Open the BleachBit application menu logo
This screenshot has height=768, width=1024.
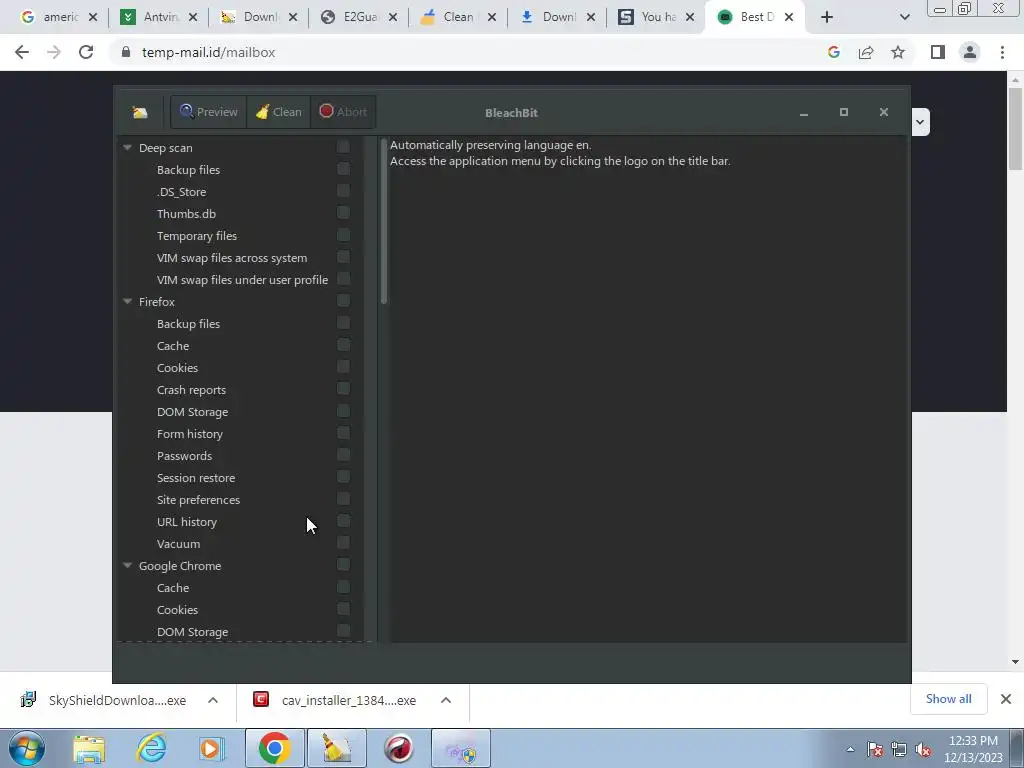click(140, 112)
